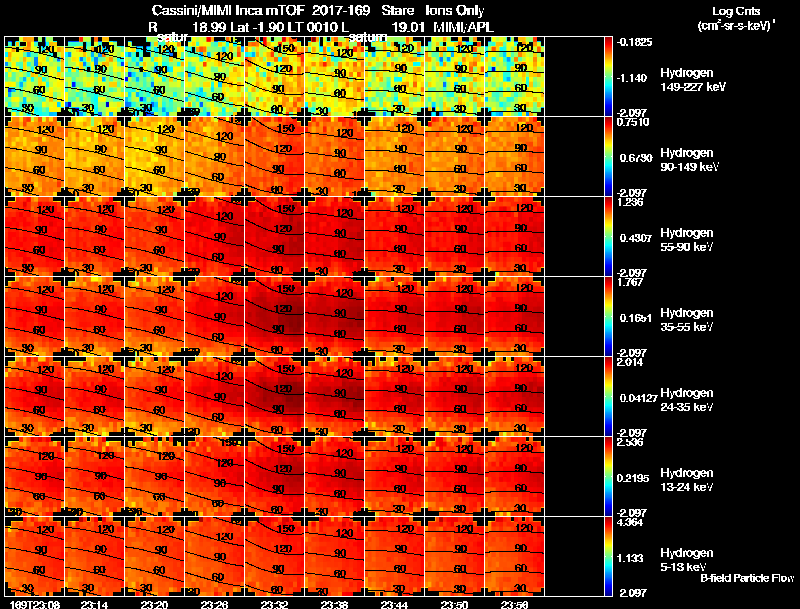Click the 23:56 time axis label

click(514, 604)
